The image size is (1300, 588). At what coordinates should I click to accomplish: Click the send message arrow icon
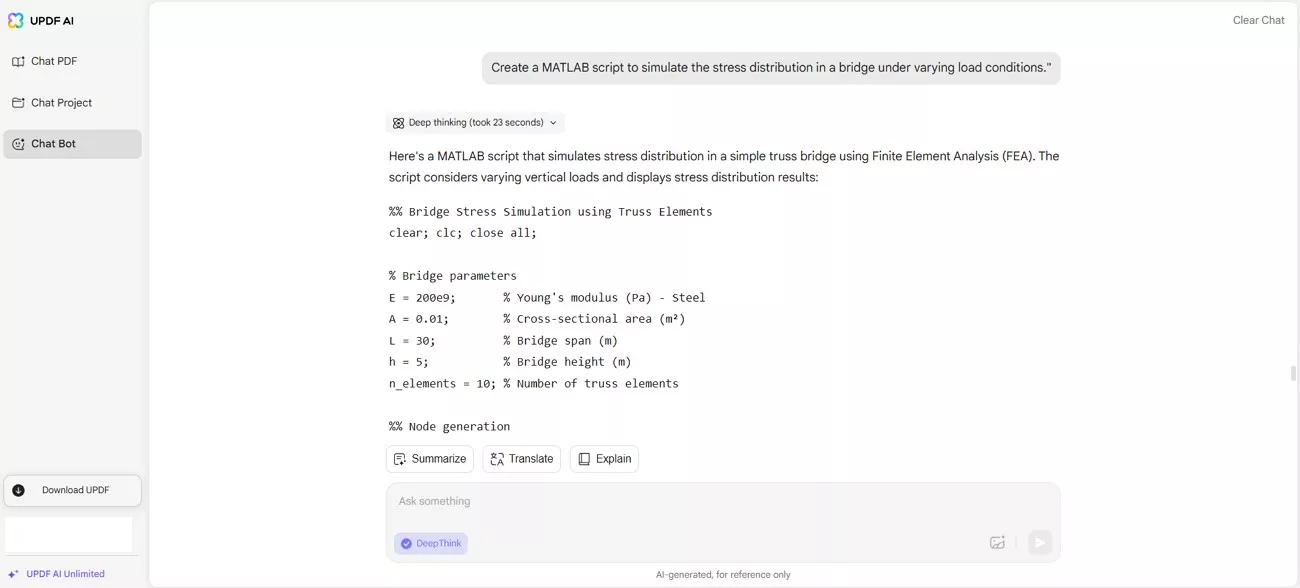coord(1039,541)
